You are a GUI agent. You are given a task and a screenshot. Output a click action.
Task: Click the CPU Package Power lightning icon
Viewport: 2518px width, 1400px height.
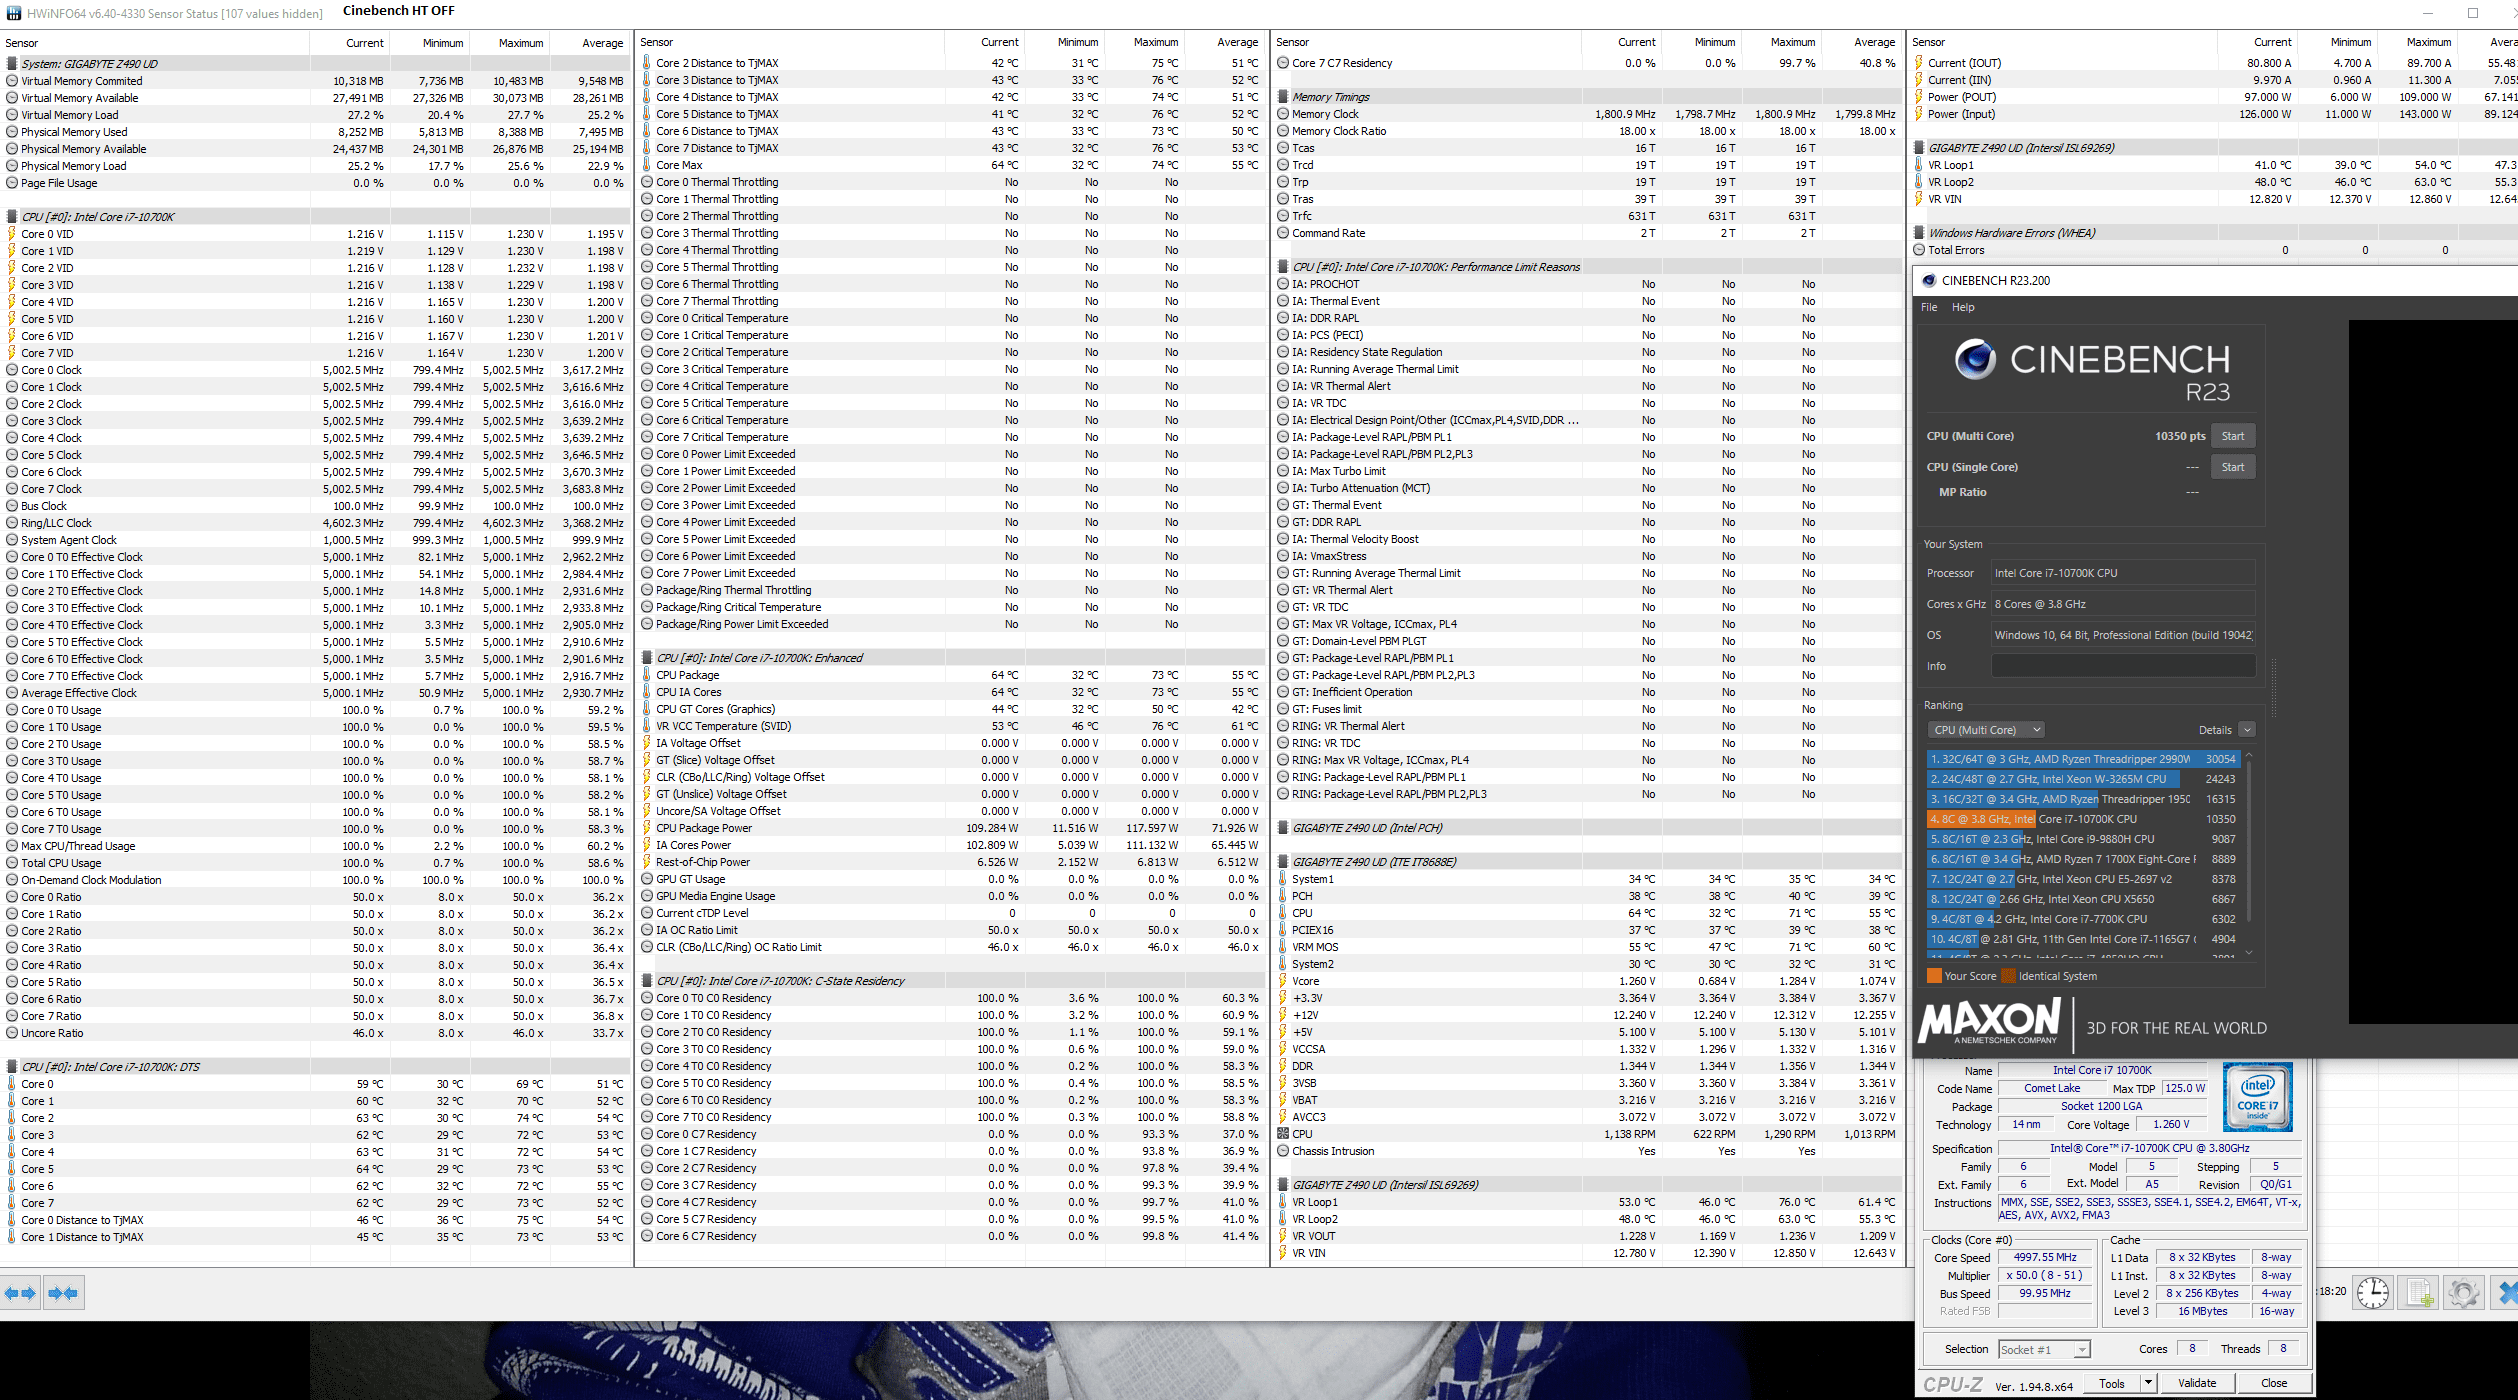(647, 828)
